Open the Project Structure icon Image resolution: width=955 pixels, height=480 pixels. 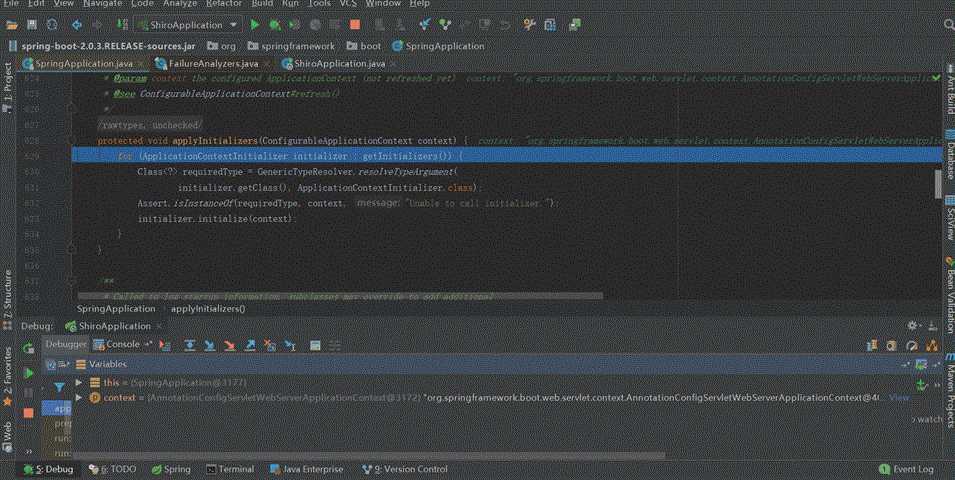549,25
